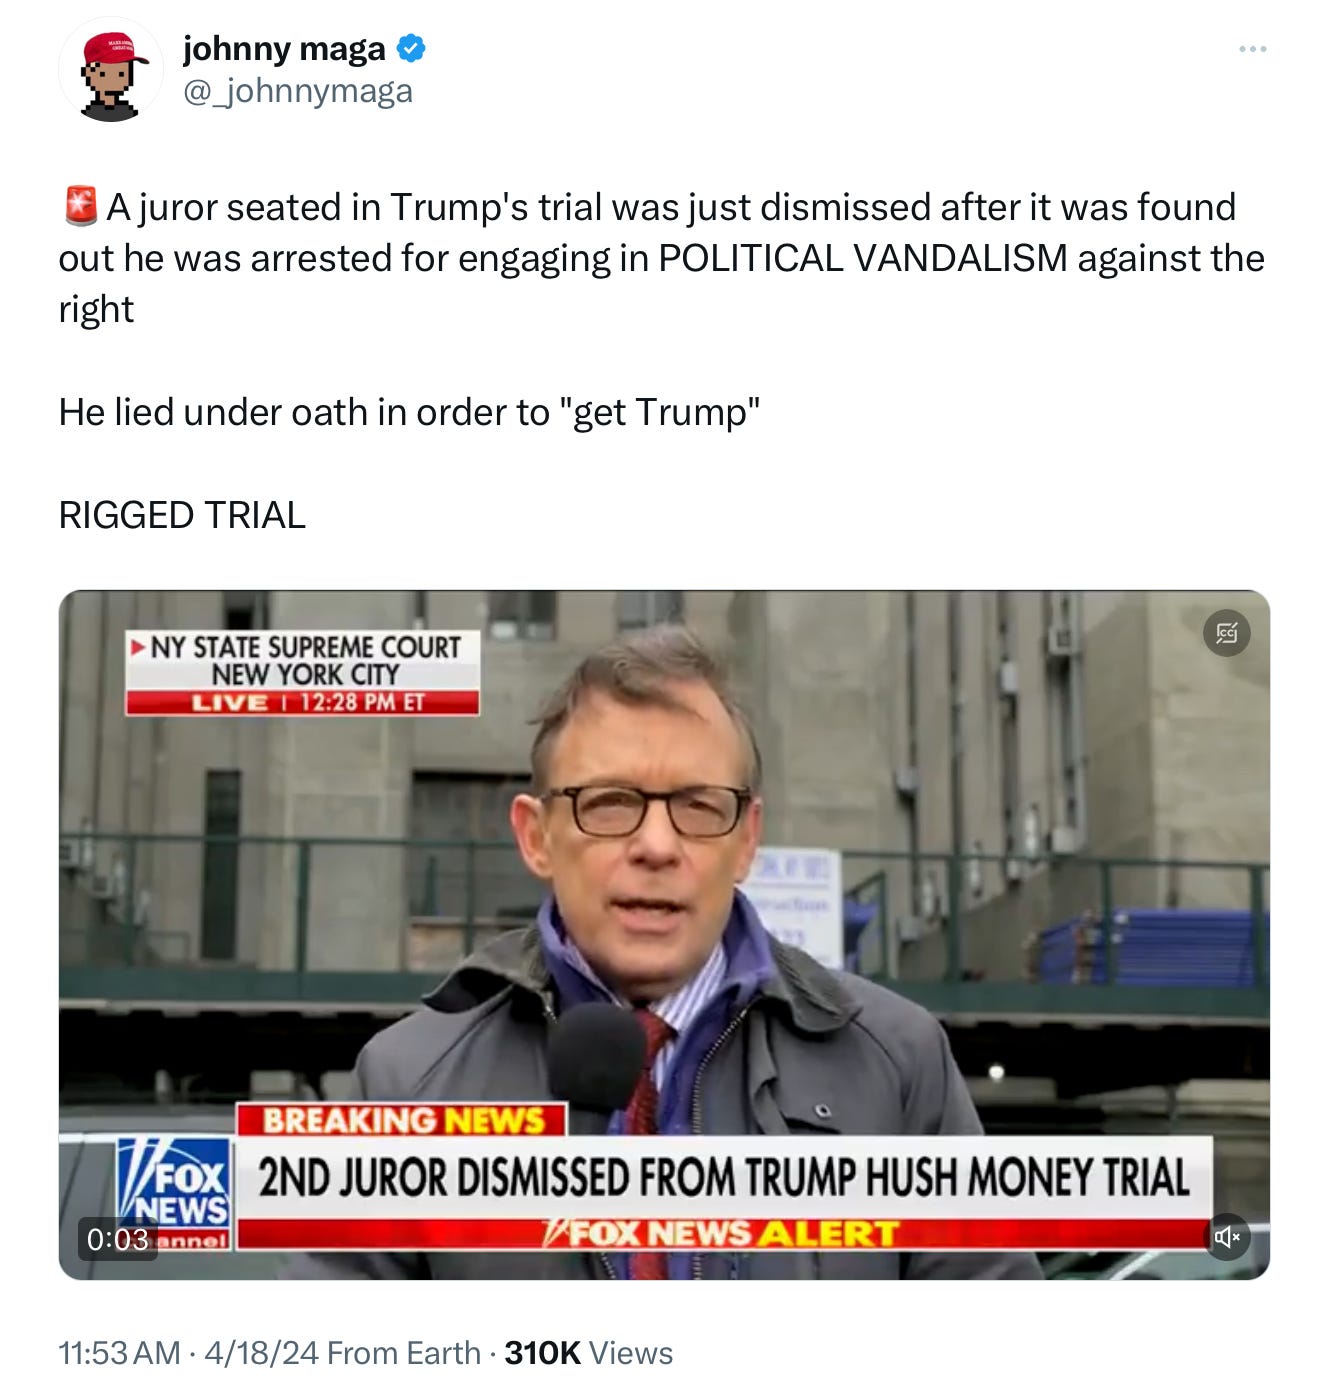The width and height of the screenshot is (1331, 1399).
Task: Click the NY STATE SUPREME COURT location banner
Action: pyautogui.click(x=303, y=660)
